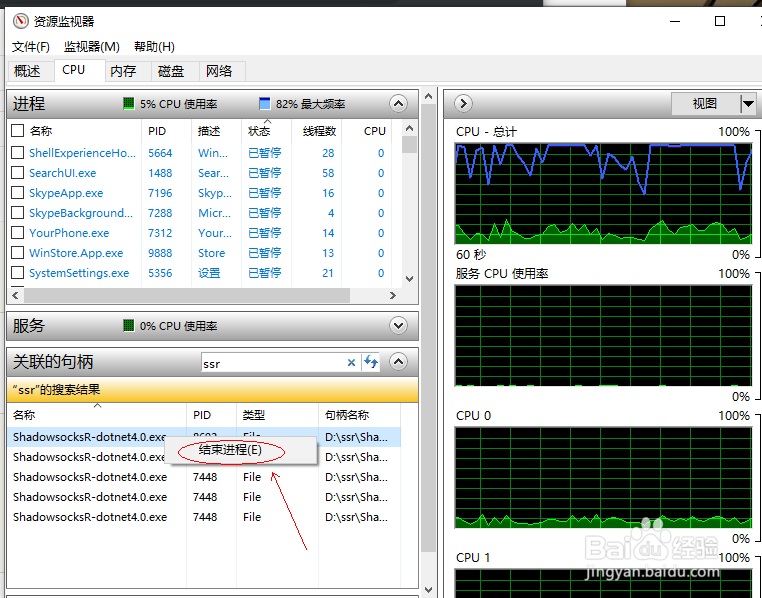Screen dimensions: 762x598
Task: Click the CPU 0 usage graph
Action: (603, 477)
